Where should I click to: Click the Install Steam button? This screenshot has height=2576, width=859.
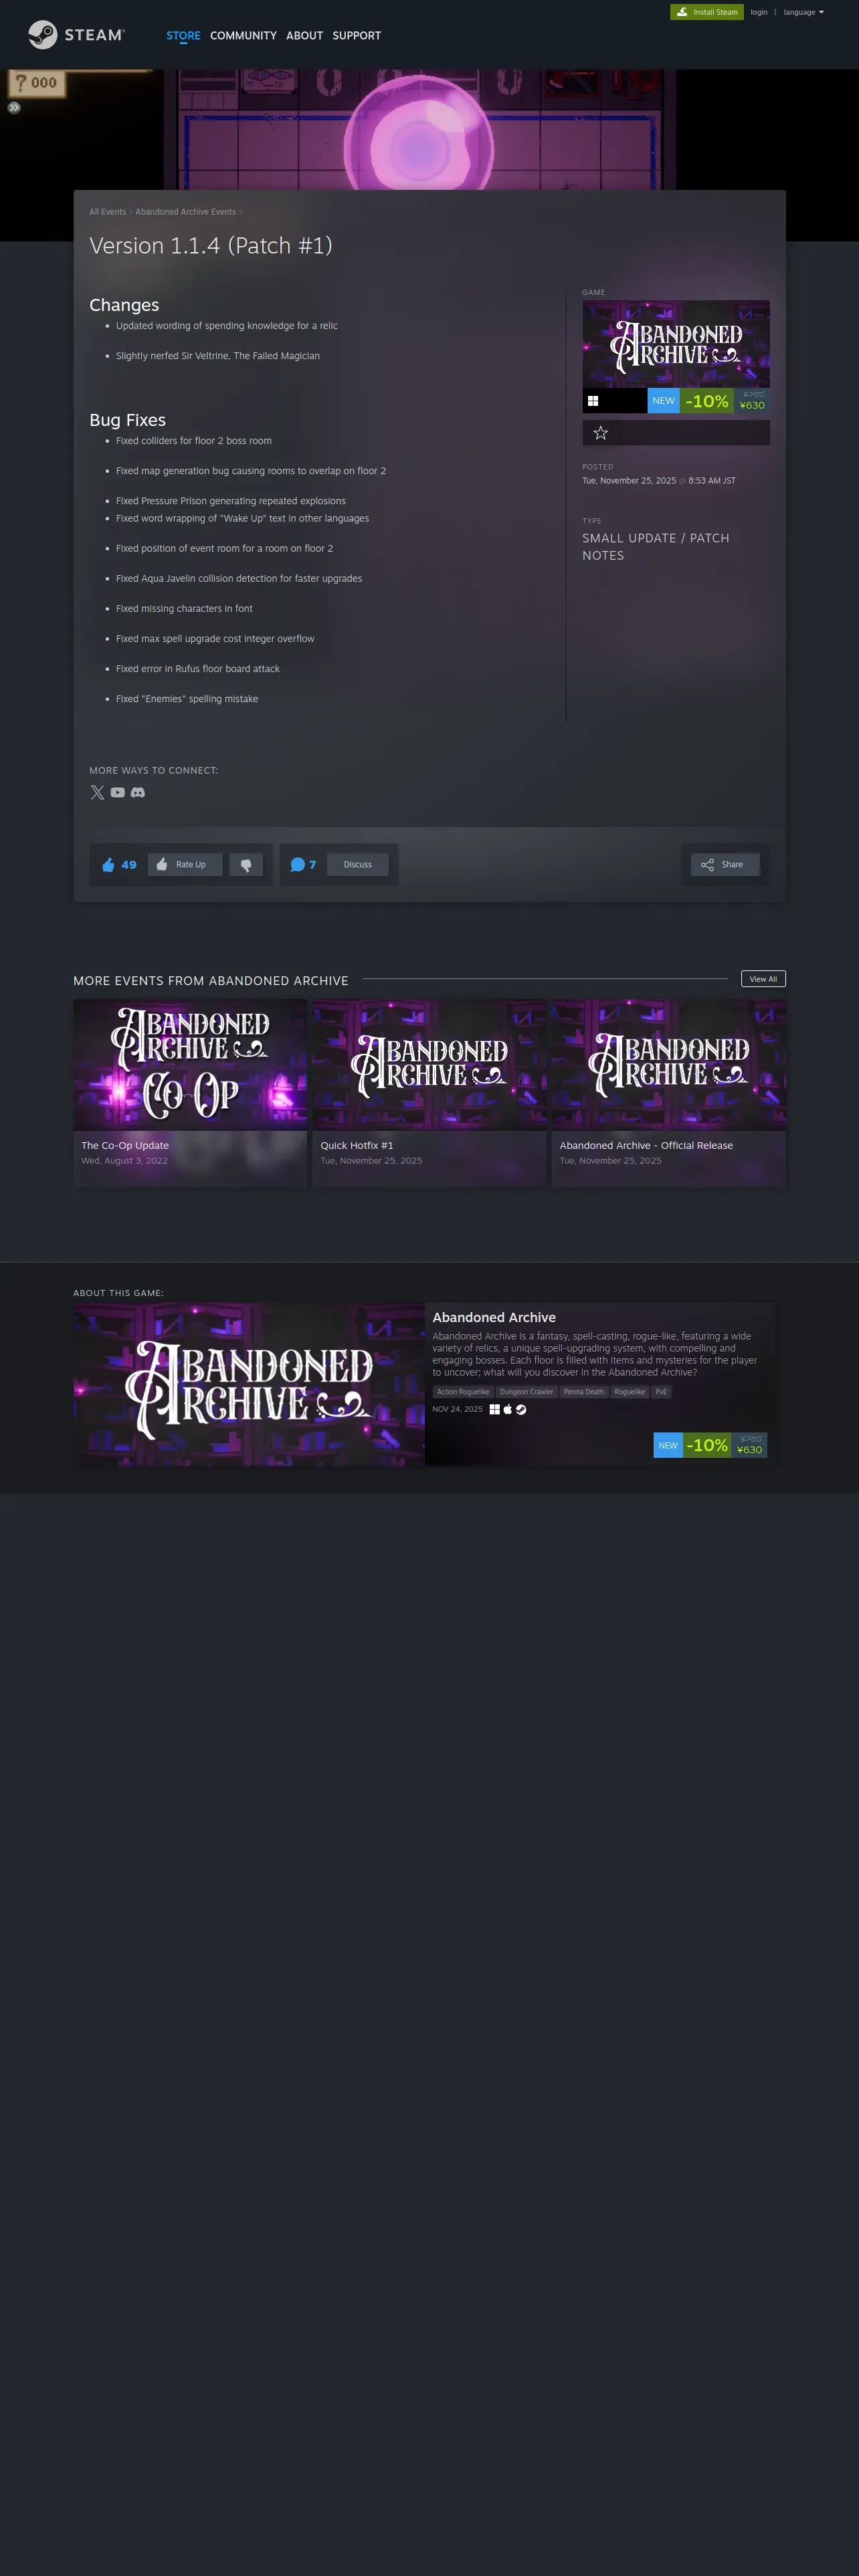coord(707,12)
